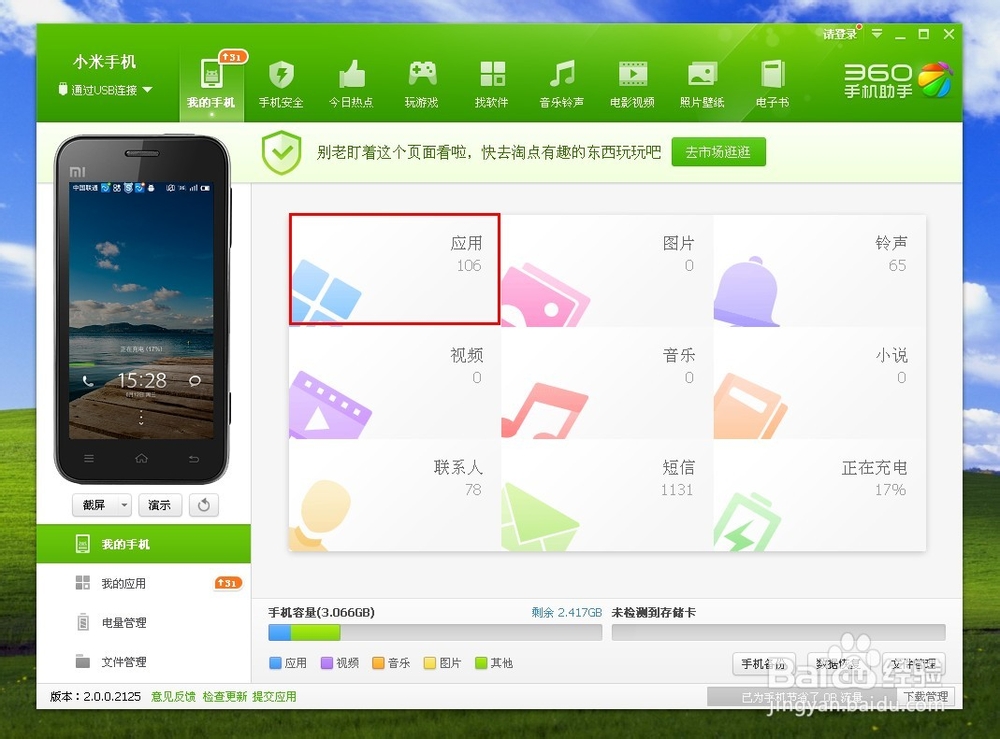Open the 应用 tile showing 106
The height and width of the screenshot is (739, 1000).
395,270
